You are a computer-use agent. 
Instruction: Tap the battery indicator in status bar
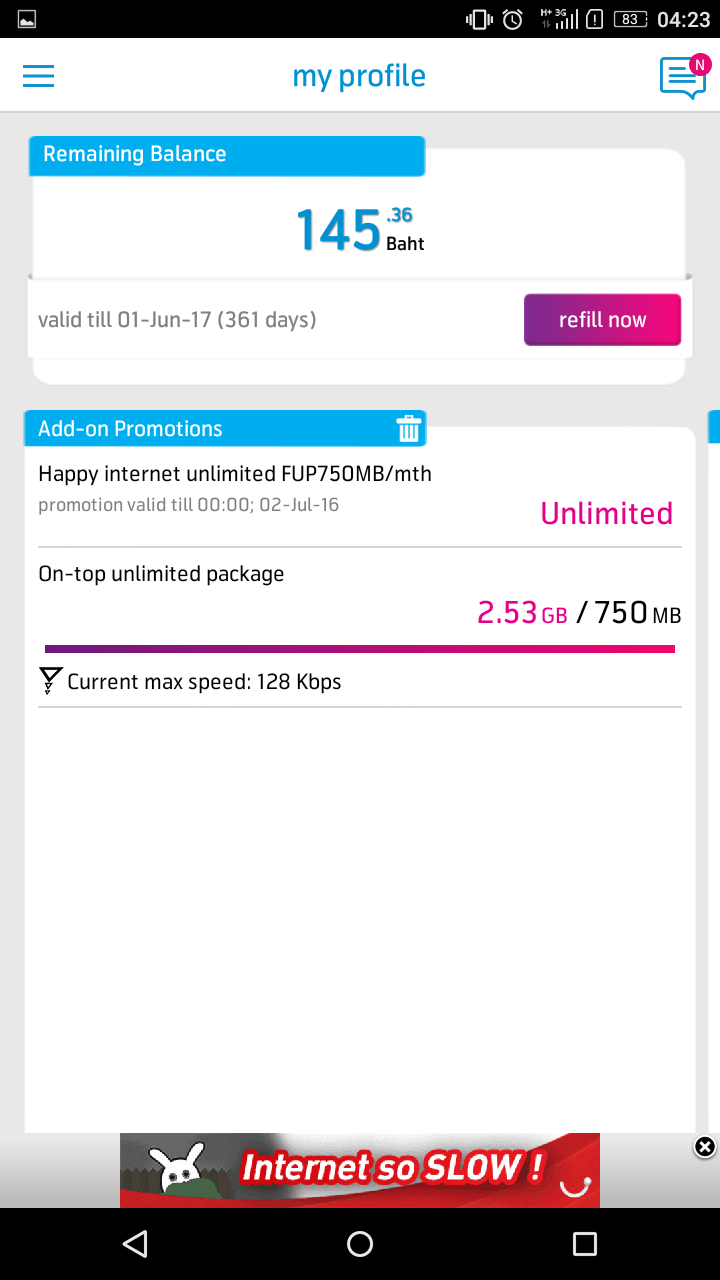pos(630,19)
